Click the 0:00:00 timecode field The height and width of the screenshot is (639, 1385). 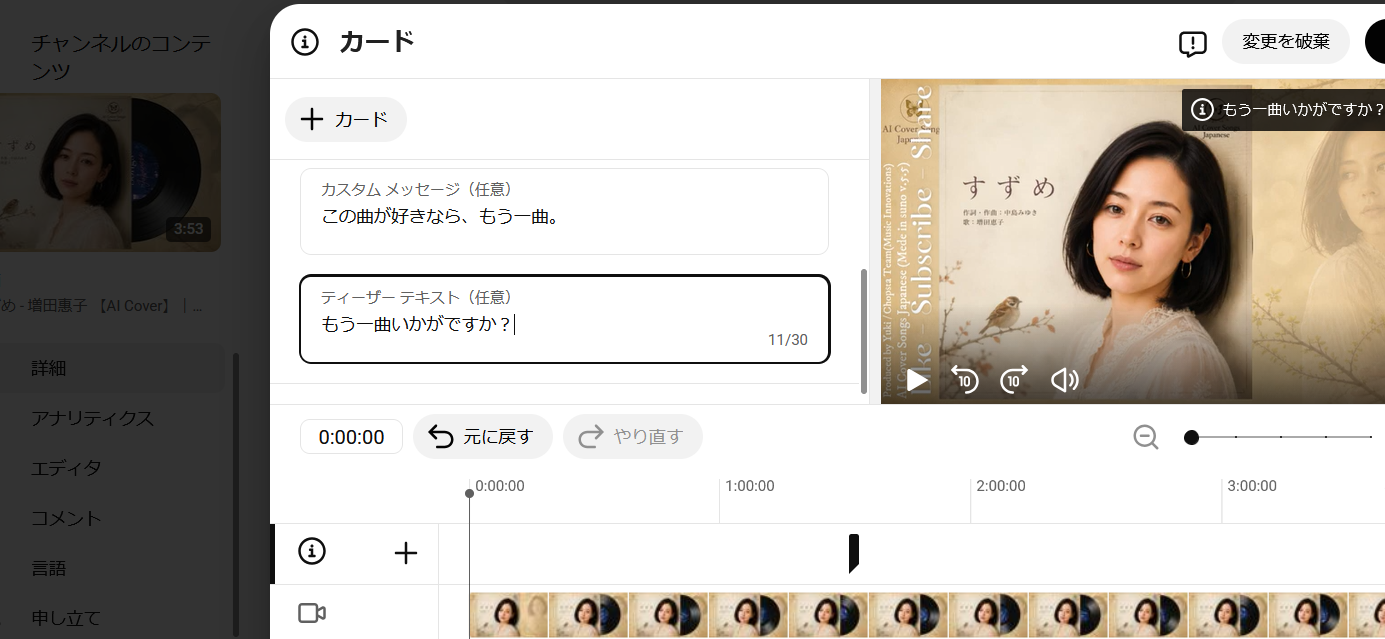click(x=351, y=437)
